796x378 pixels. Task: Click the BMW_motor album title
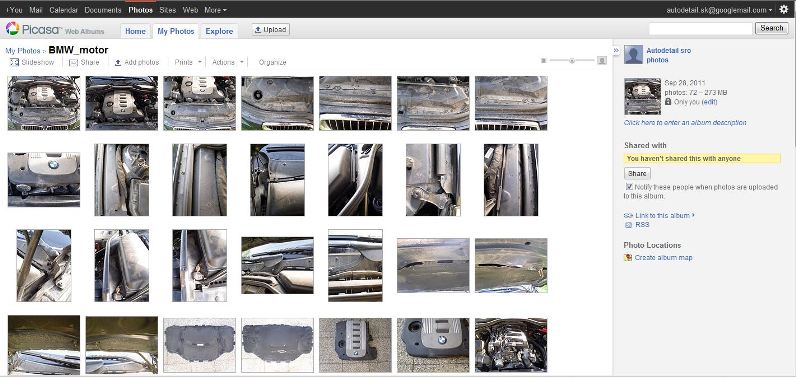pyautogui.click(x=78, y=50)
